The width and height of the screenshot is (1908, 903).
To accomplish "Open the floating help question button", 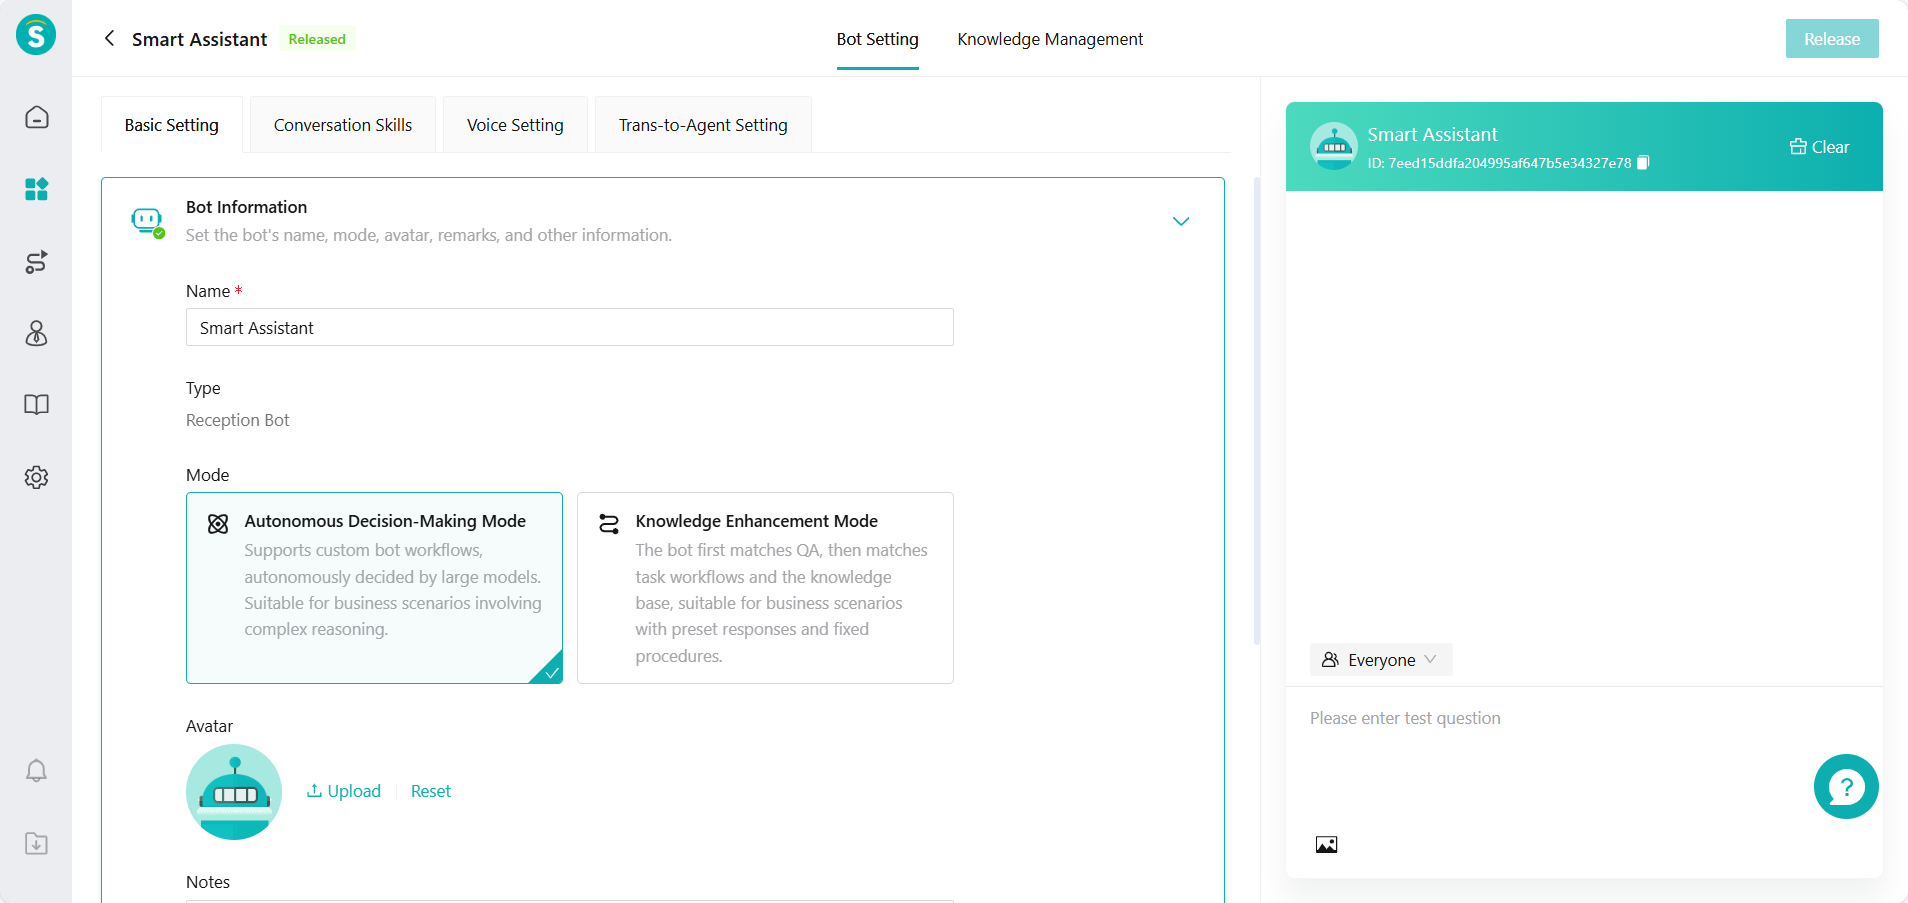I will pyautogui.click(x=1845, y=787).
